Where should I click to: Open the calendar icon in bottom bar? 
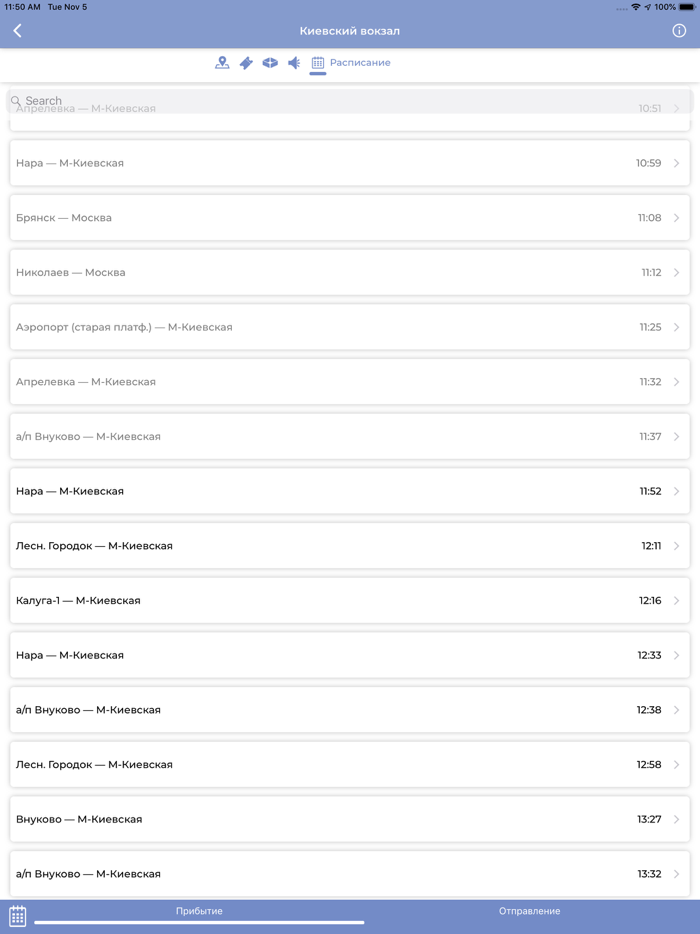point(18,911)
